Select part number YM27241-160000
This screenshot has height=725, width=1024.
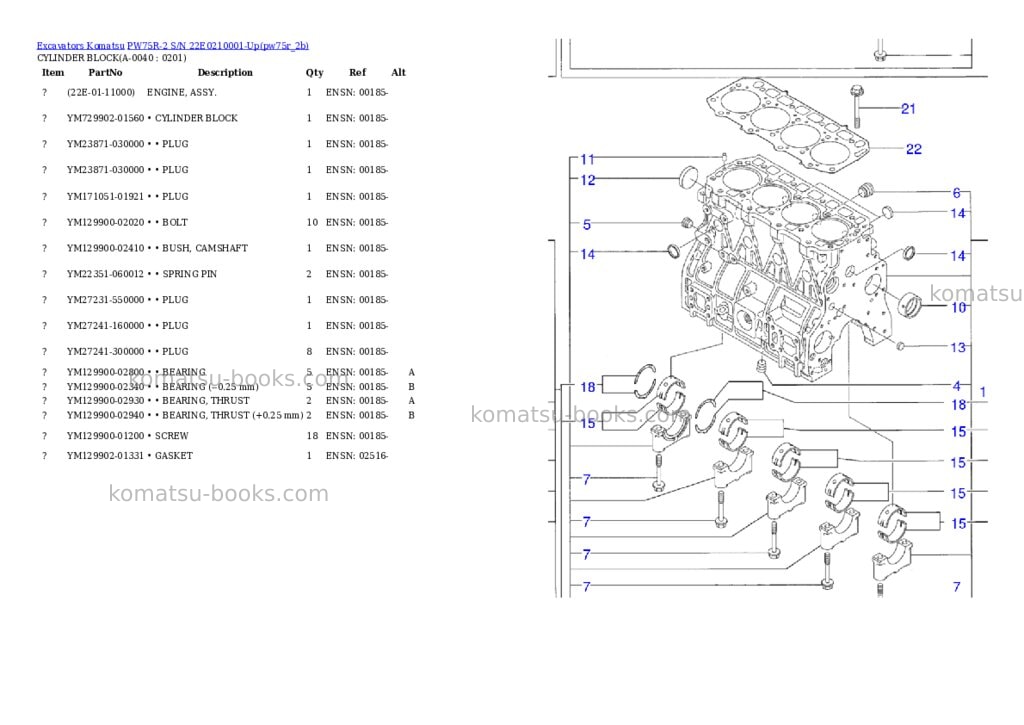pos(105,326)
